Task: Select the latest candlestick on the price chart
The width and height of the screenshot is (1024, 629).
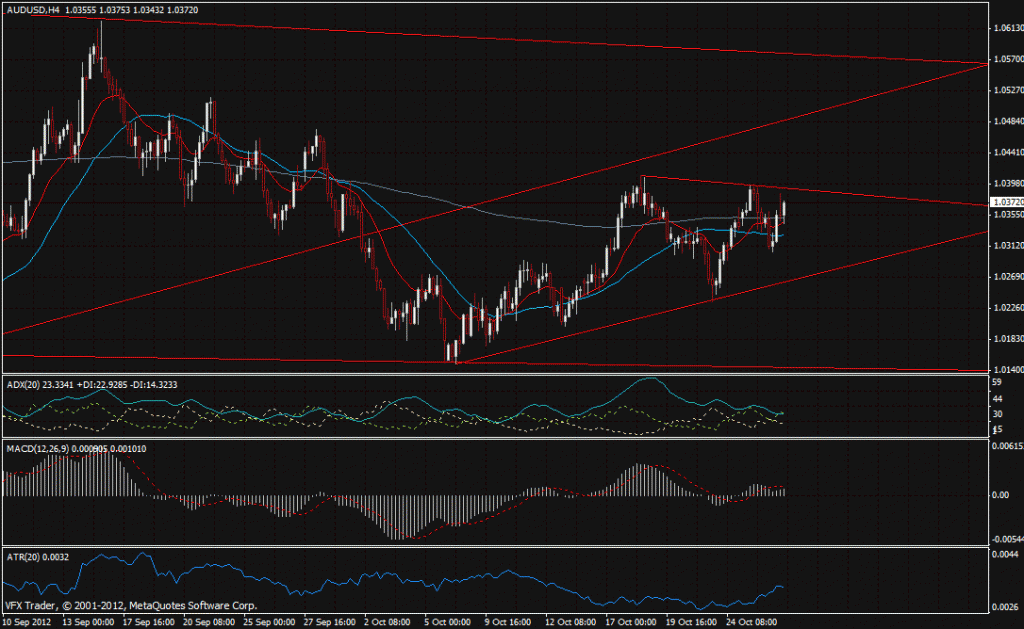Action: (783, 210)
